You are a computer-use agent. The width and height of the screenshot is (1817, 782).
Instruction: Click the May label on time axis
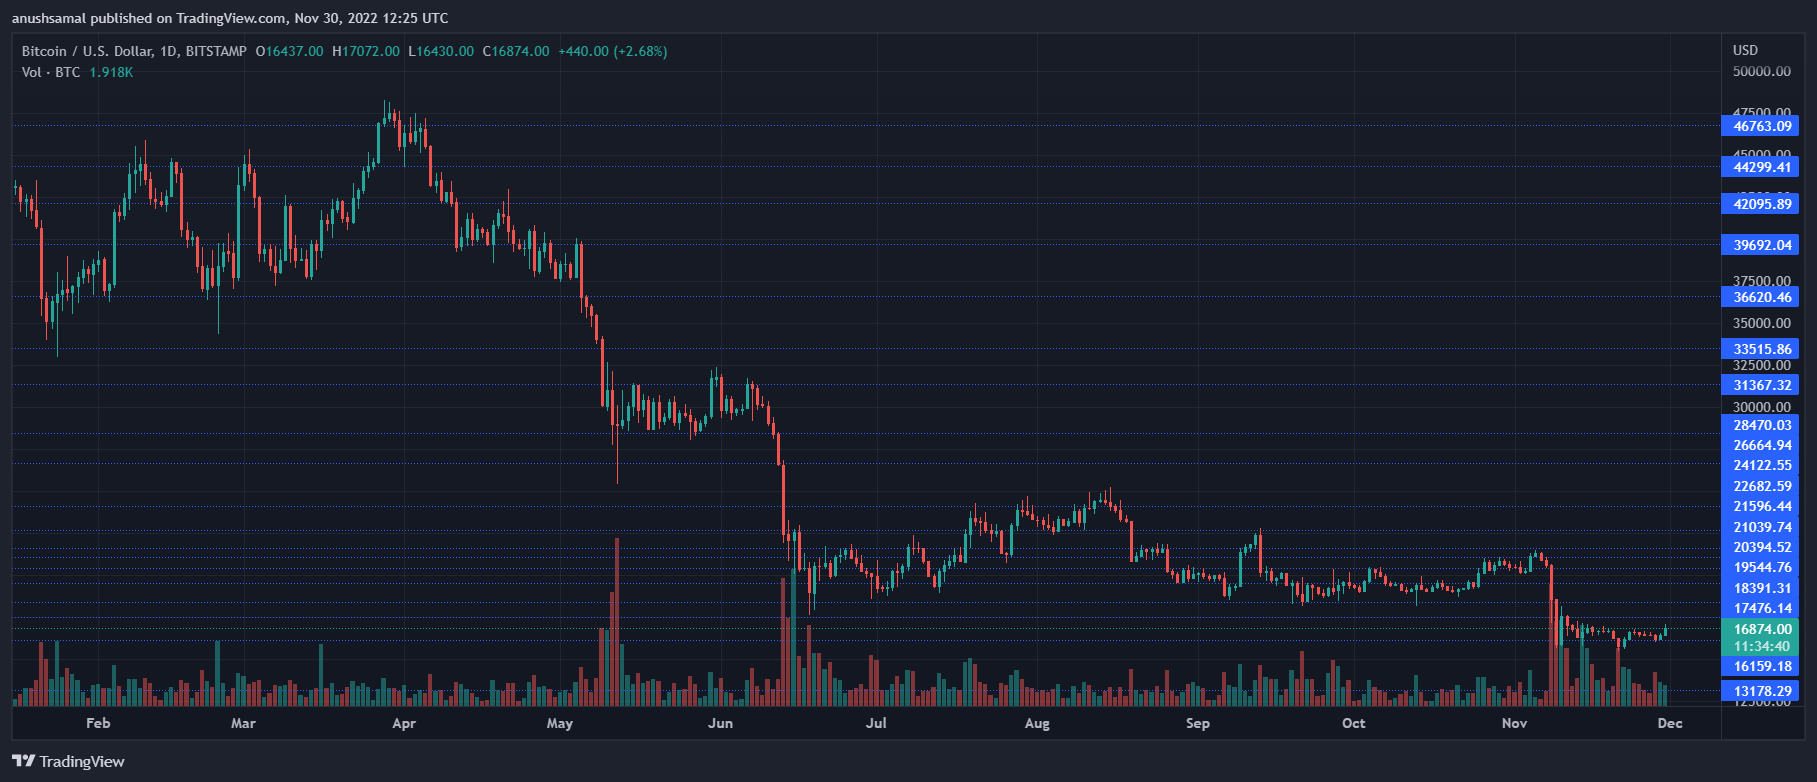coord(560,723)
